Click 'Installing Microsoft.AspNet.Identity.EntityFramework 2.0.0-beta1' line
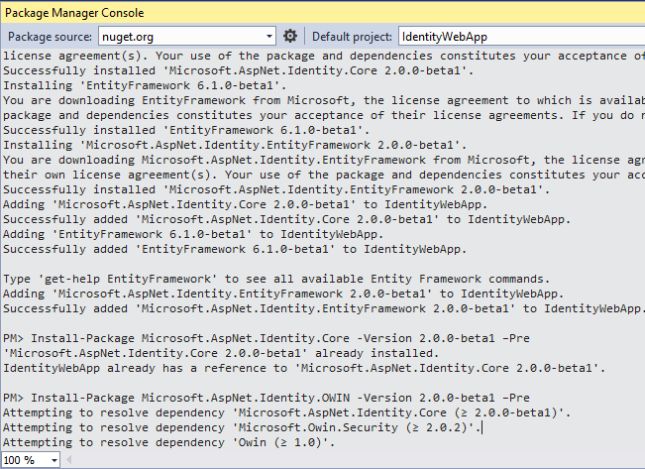The width and height of the screenshot is (645, 469). click(x=235, y=145)
